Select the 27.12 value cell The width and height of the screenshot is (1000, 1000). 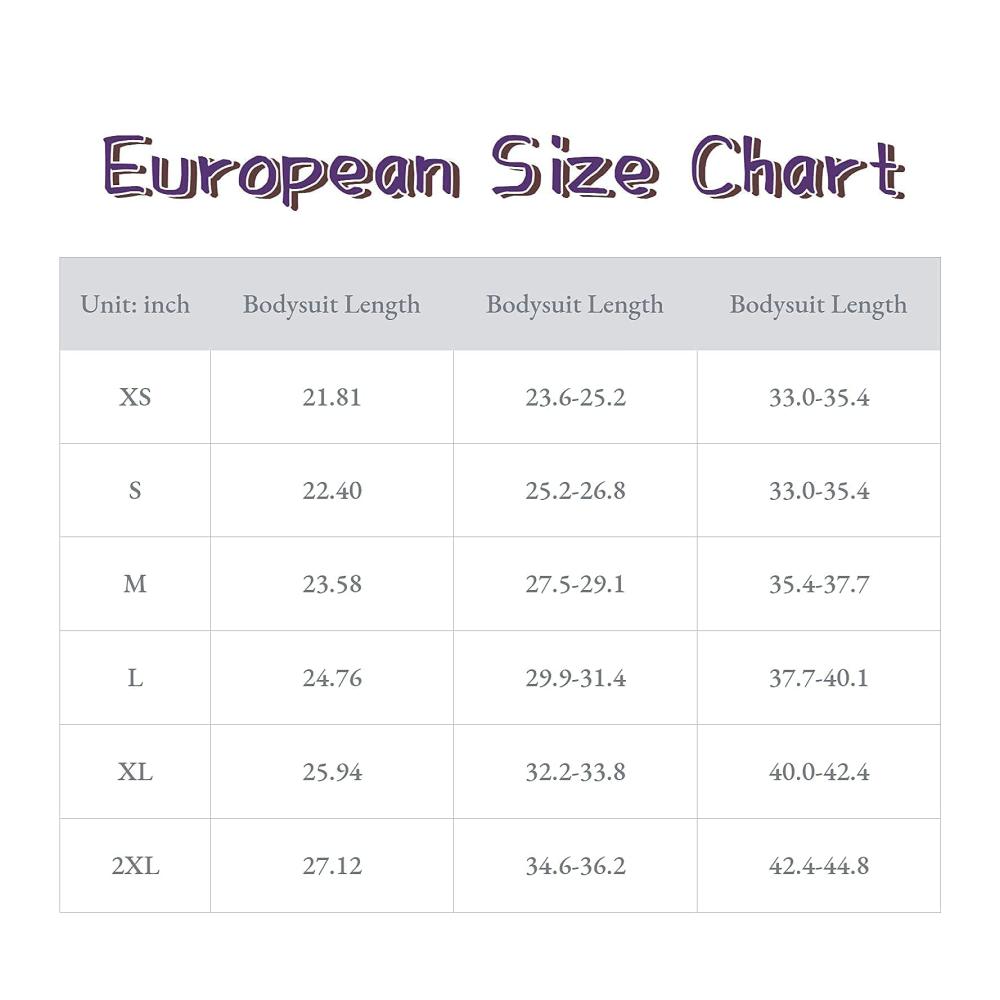click(x=332, y=865)
